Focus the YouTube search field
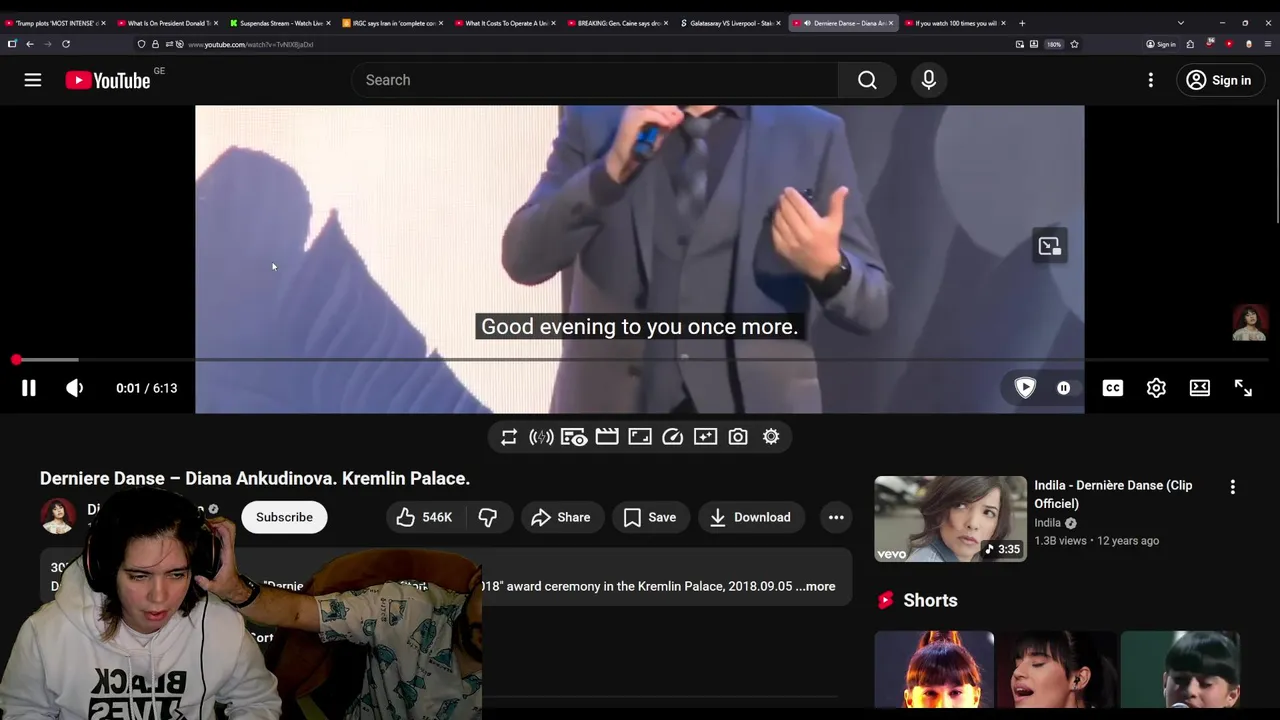 click(595, 80)
